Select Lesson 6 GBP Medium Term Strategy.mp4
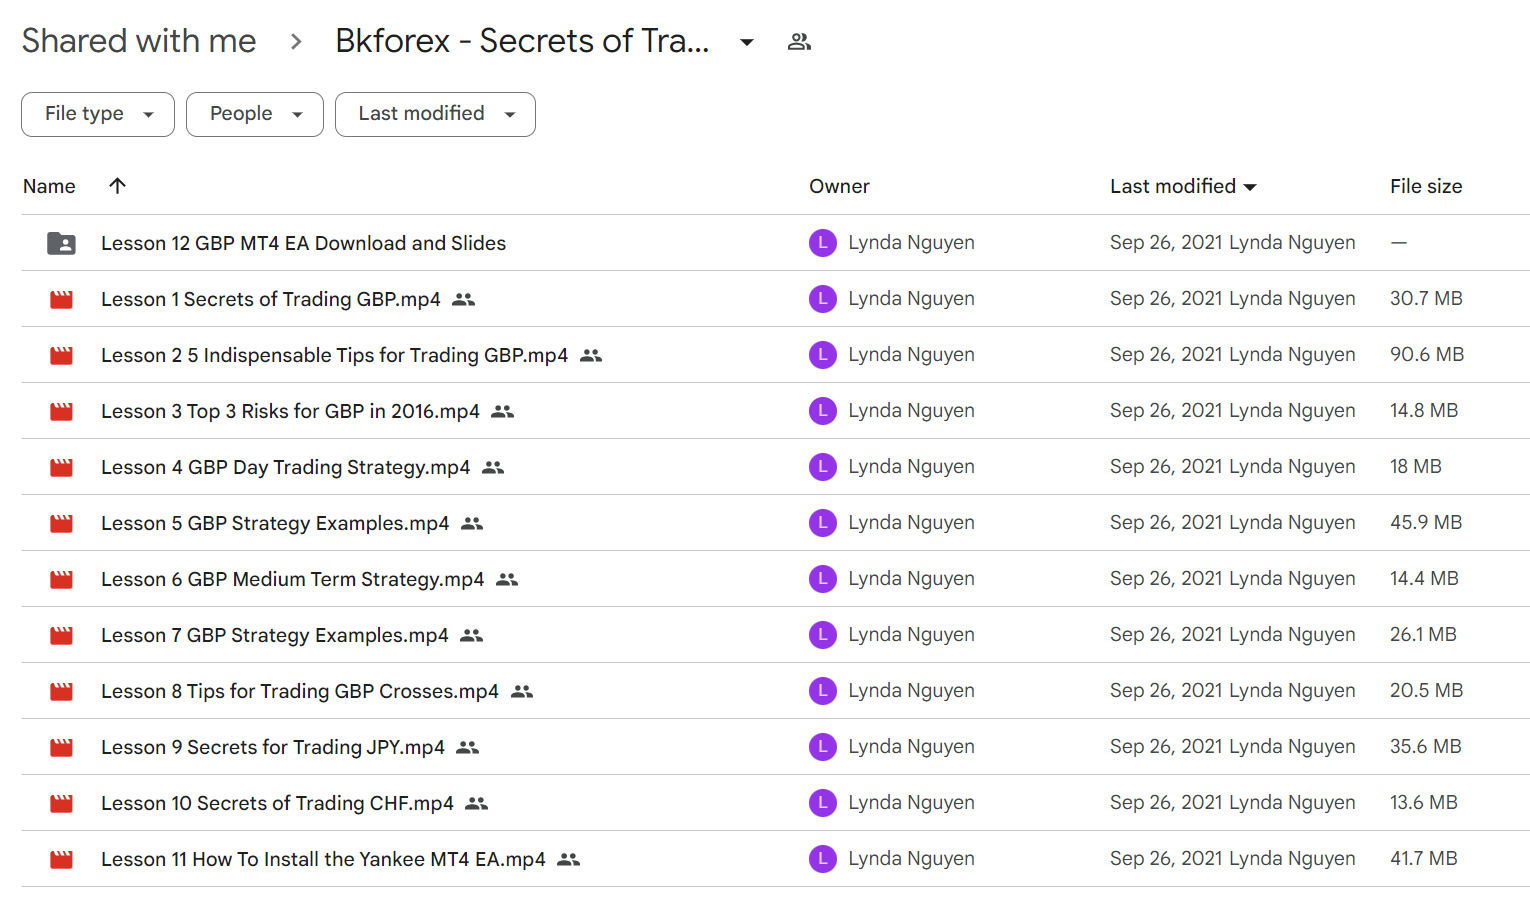Screen dimensions: 1530x911 click(x=292, y=579)
